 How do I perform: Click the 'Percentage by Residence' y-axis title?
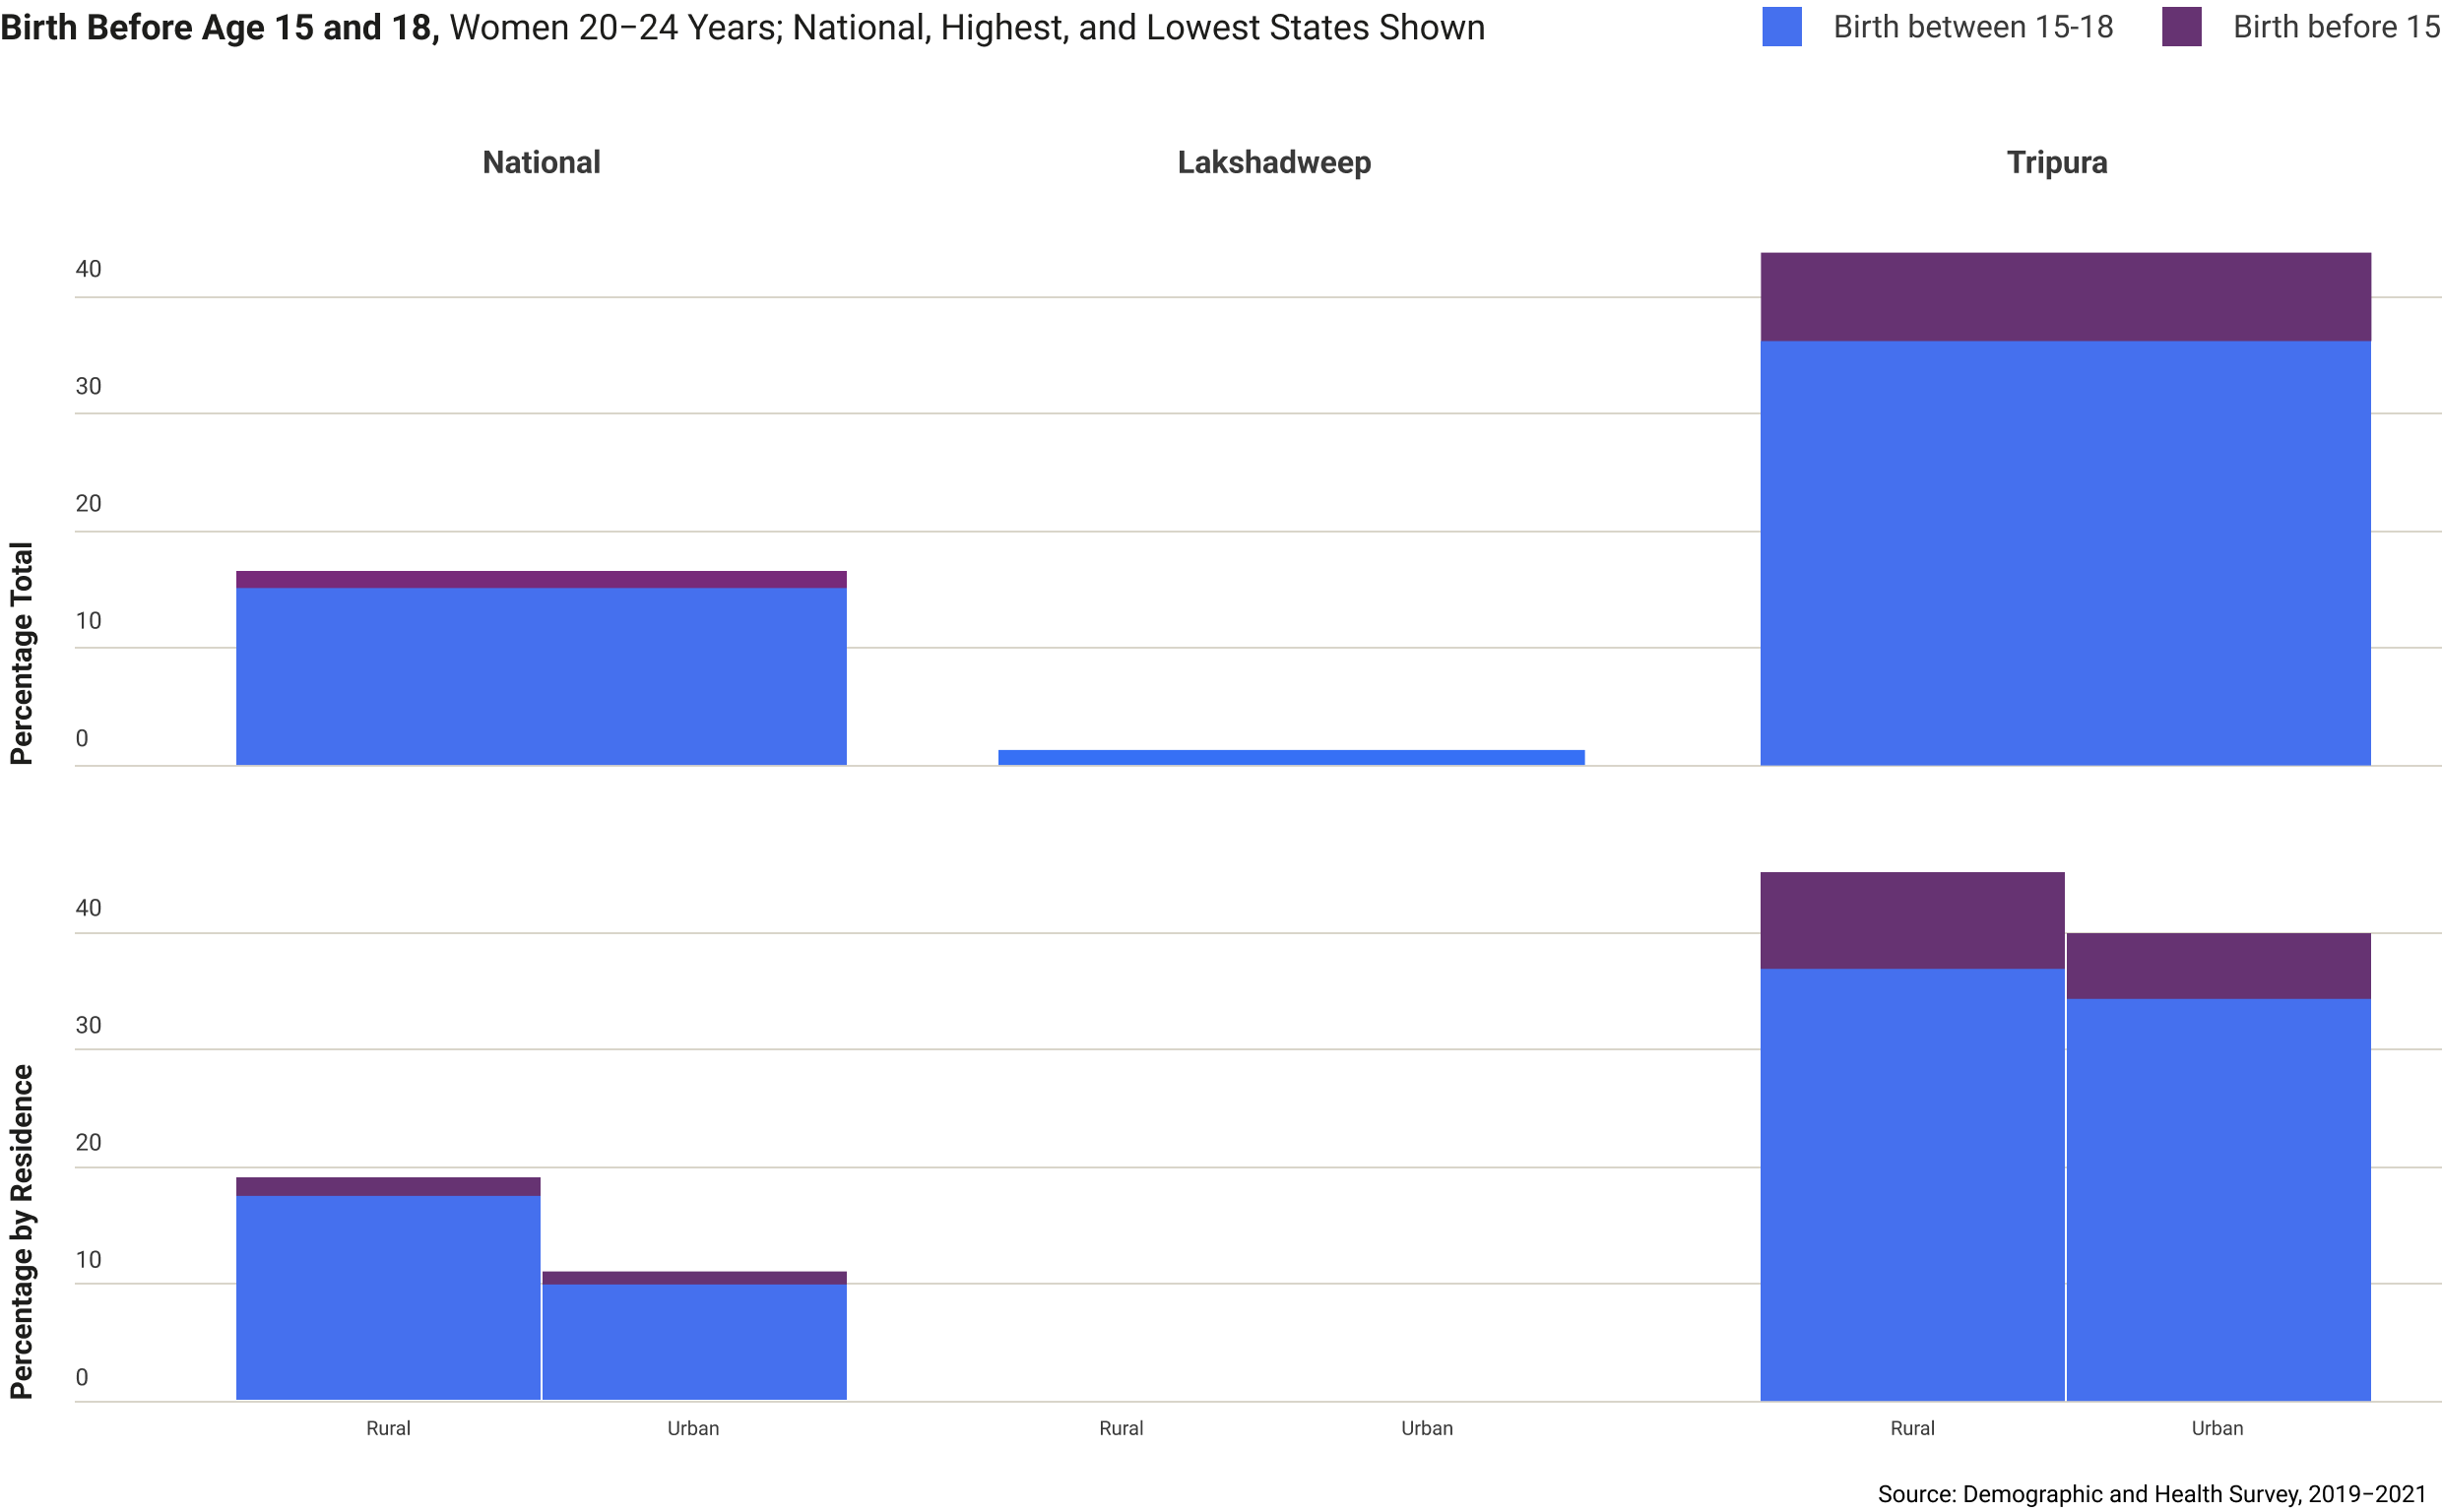pyautogui.click(x=21, y=1231)
